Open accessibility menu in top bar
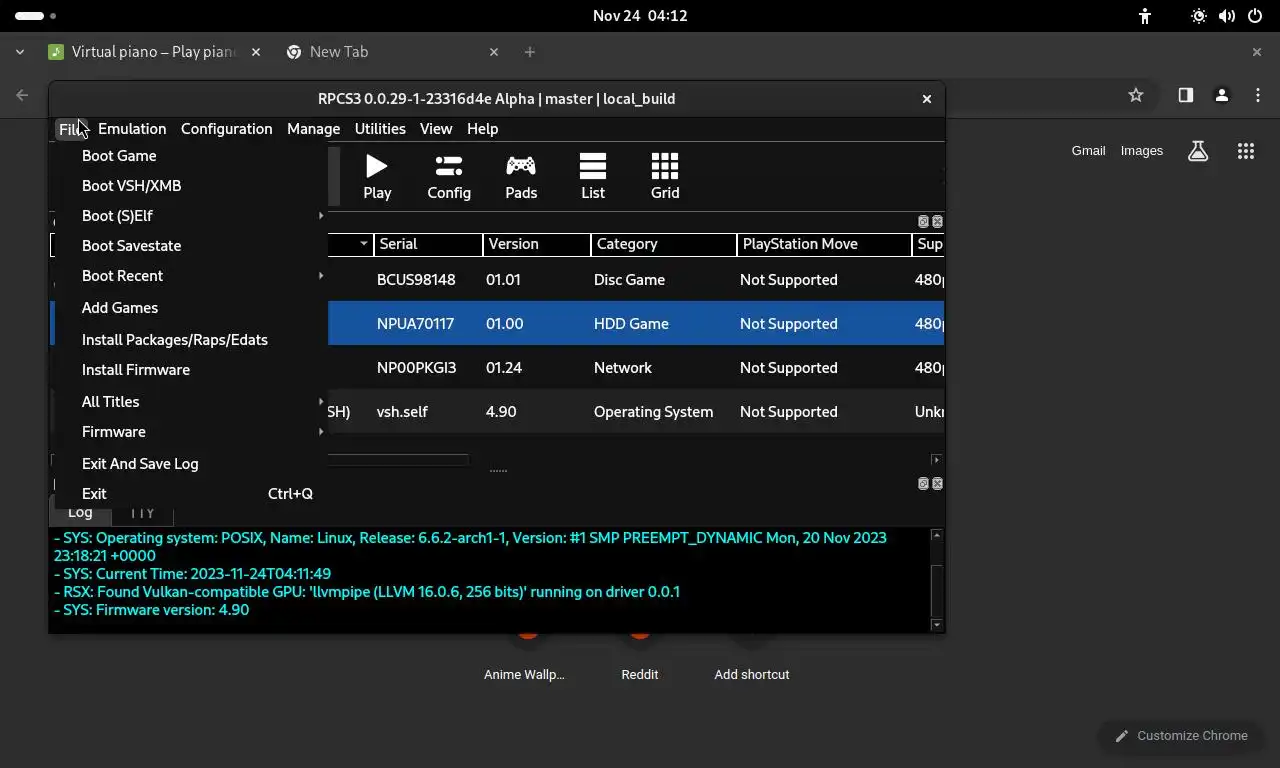The width and height of the screenshot is (1280, 768). (1145, 16)
